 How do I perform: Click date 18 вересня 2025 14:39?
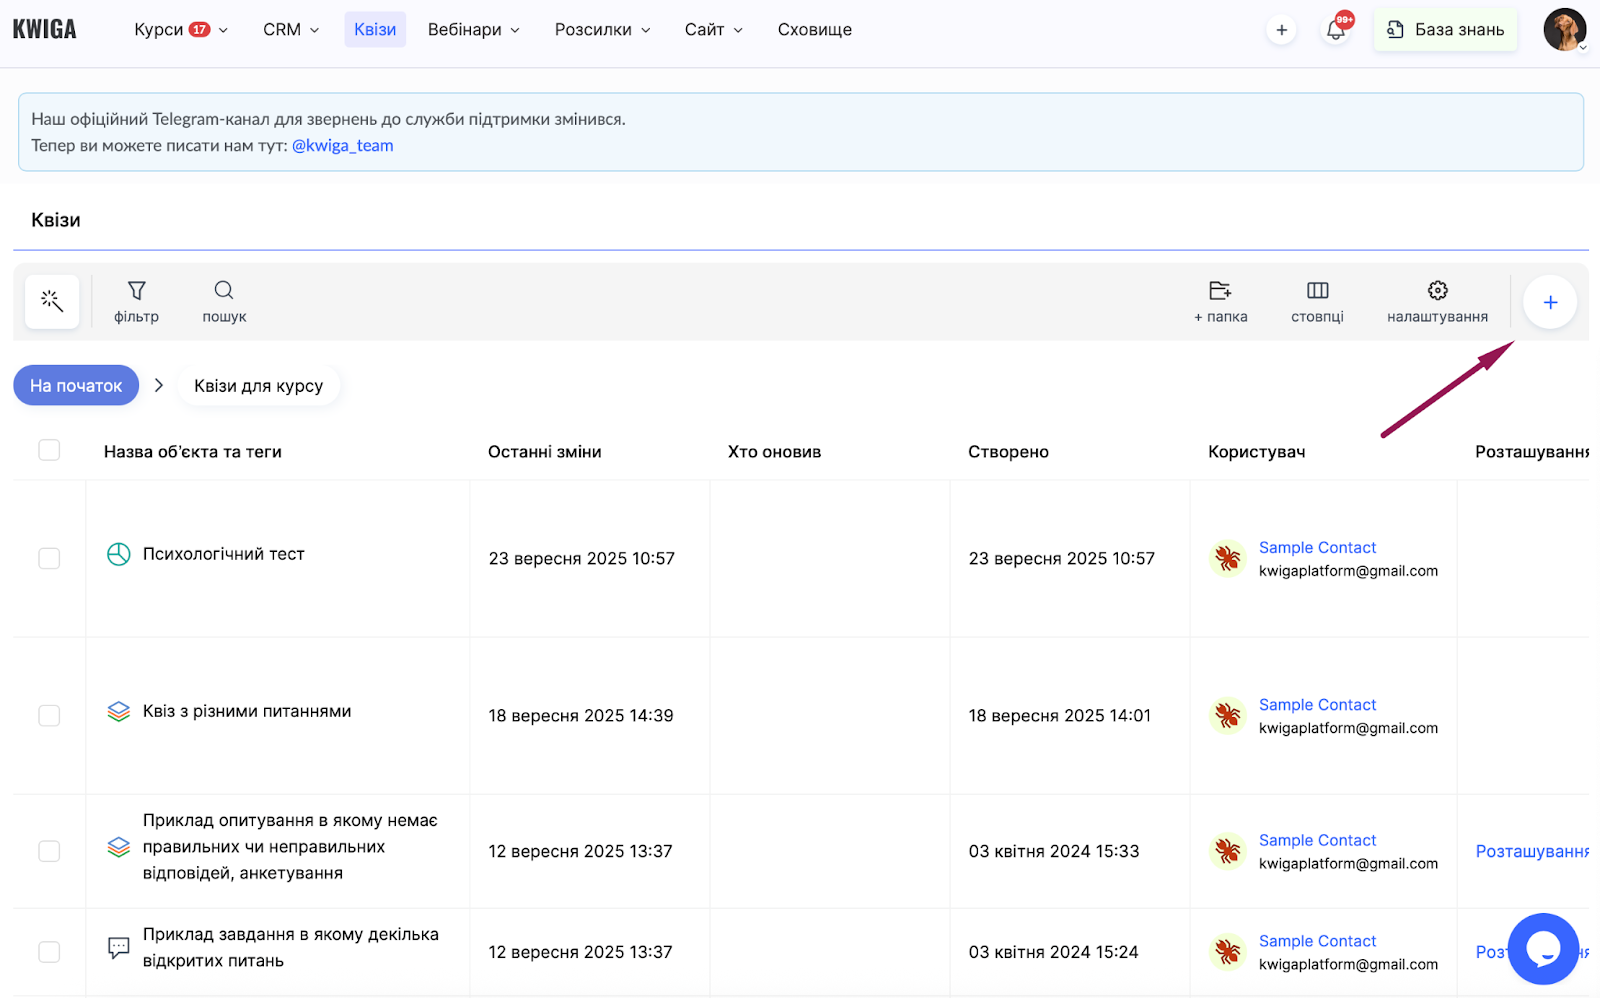click(581, 715)
